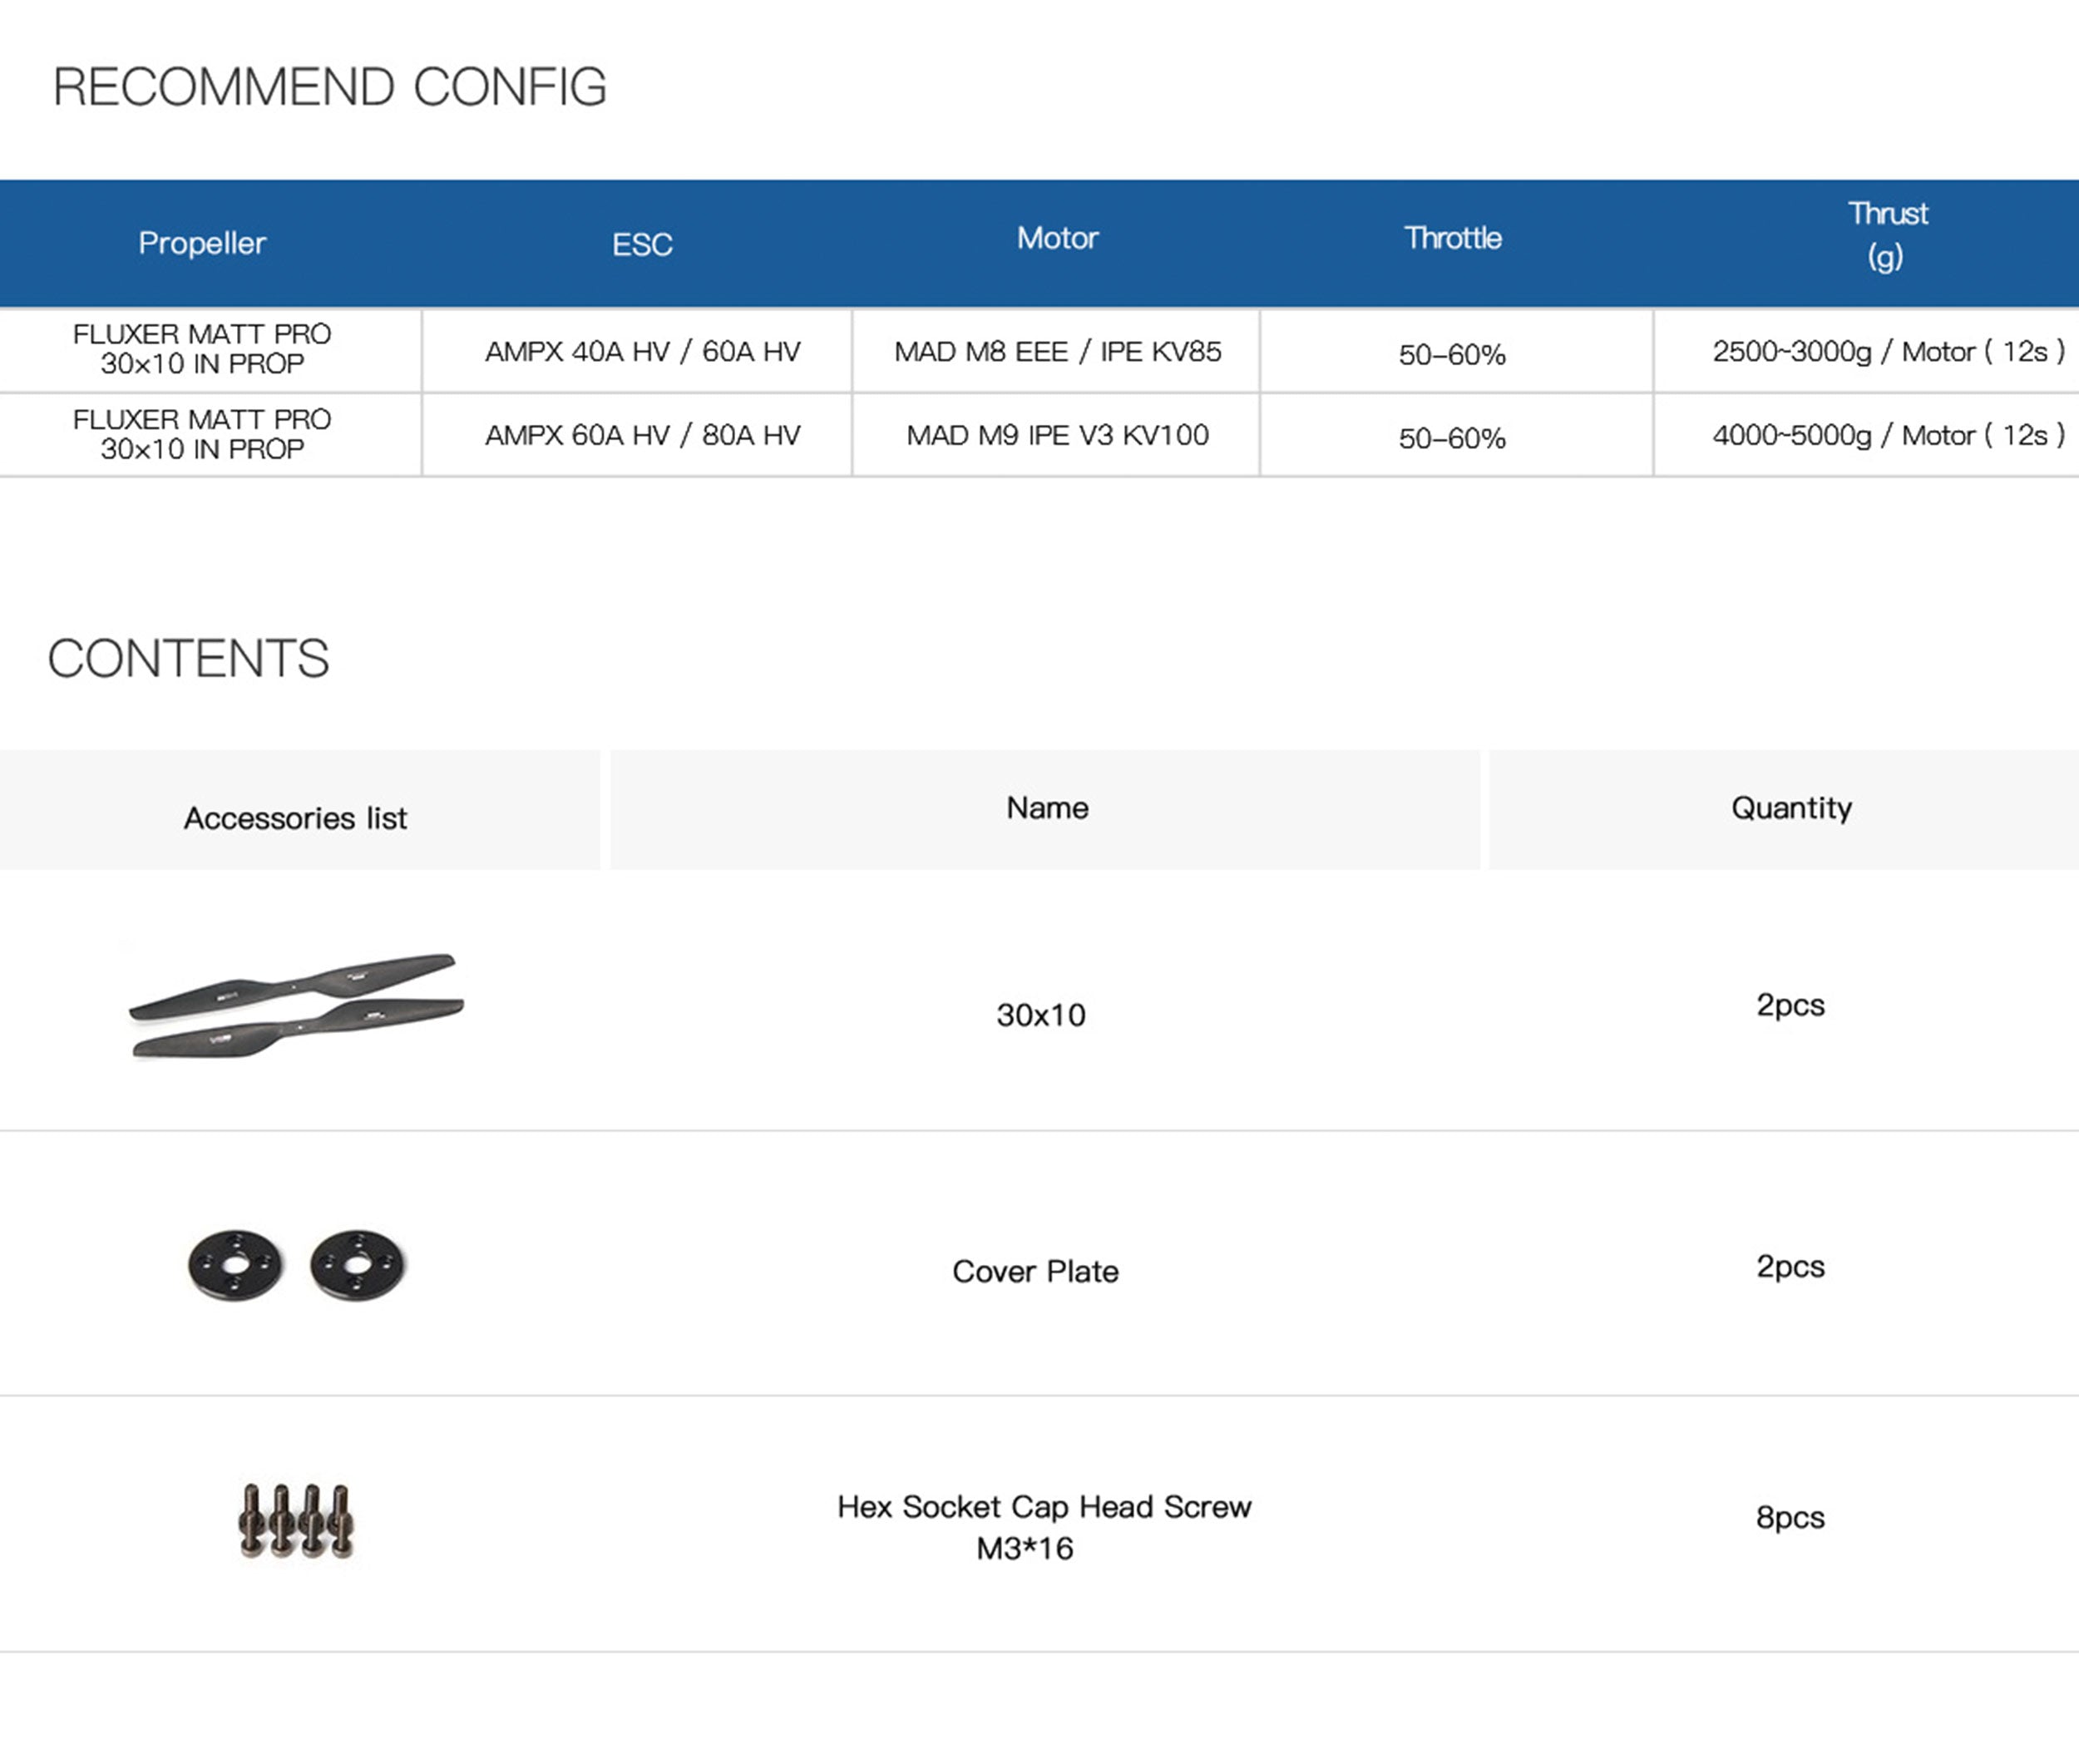This screenshot has width=2079, height=1764.
Task: Click the AMPX 60A HV / 80A HV cell
Action: pyautogui.click(x=642, y=435)
